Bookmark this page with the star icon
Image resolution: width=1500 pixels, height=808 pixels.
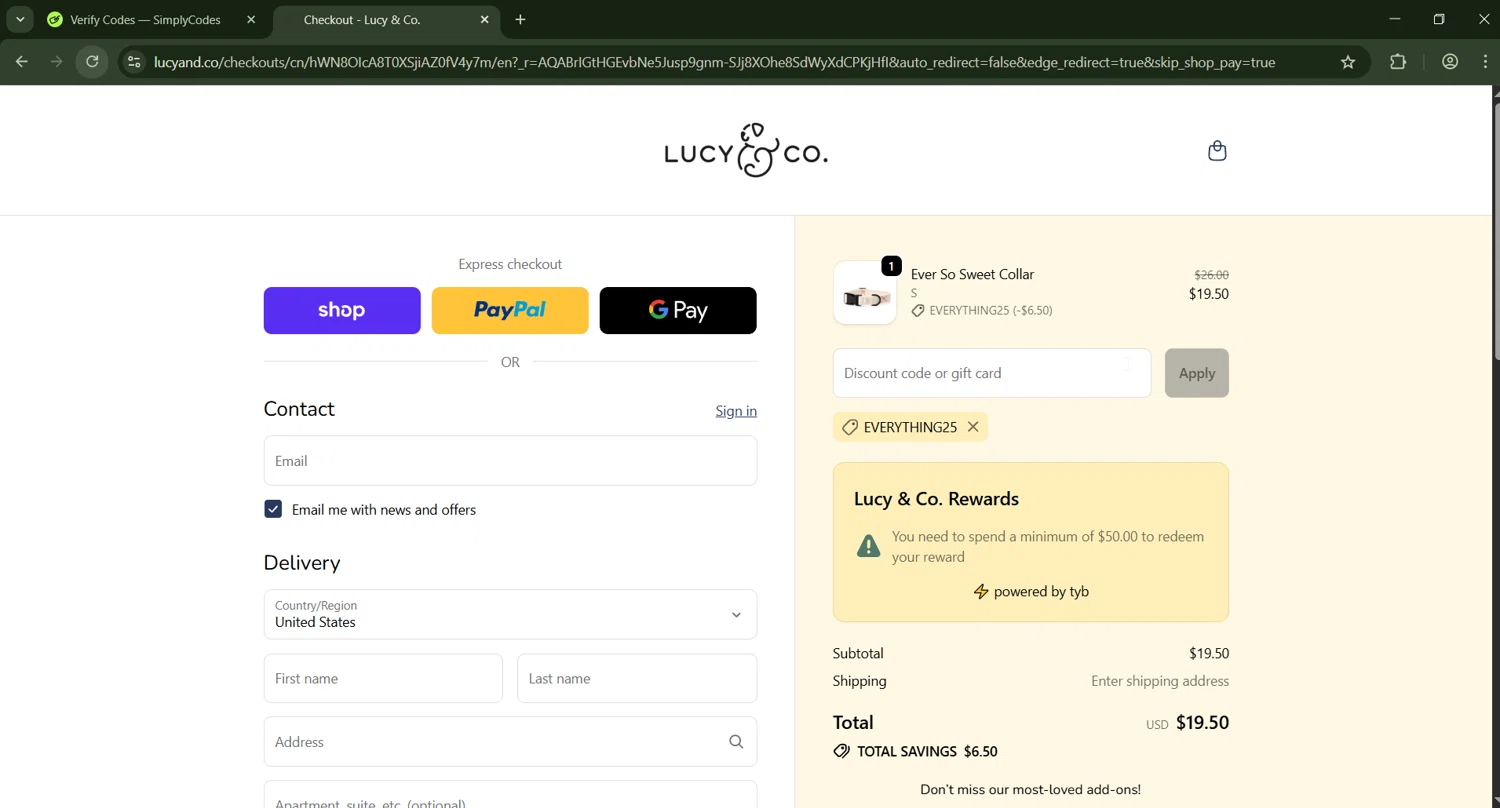tap(1348, 62)
